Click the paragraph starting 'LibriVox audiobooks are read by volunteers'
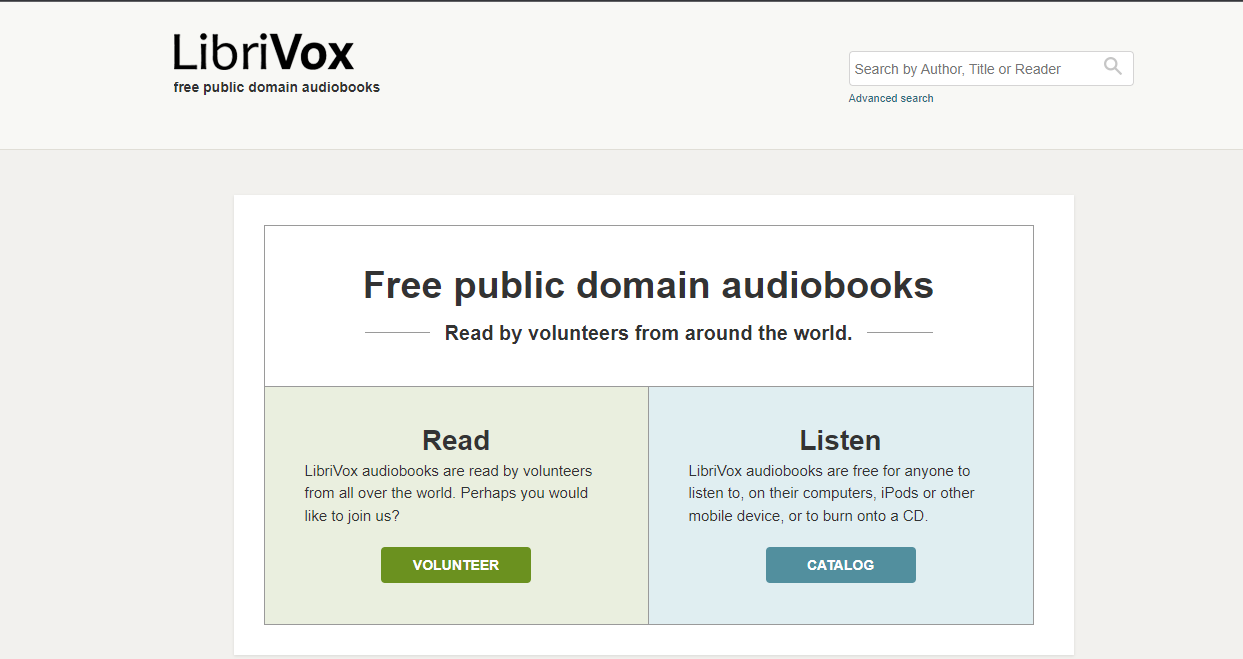Screen dimensions: 1243x659 448,493
